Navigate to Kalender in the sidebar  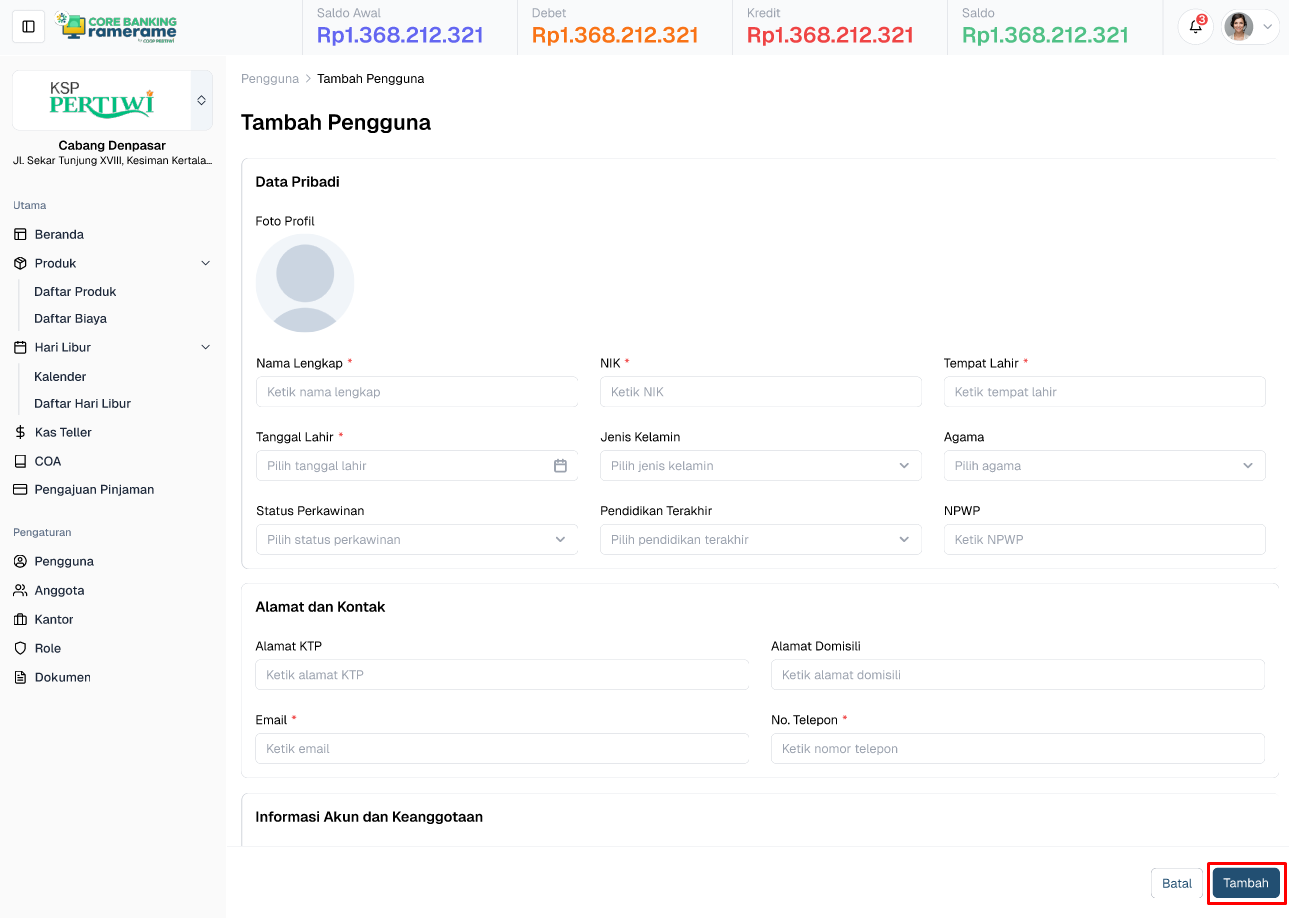(59, 376)
